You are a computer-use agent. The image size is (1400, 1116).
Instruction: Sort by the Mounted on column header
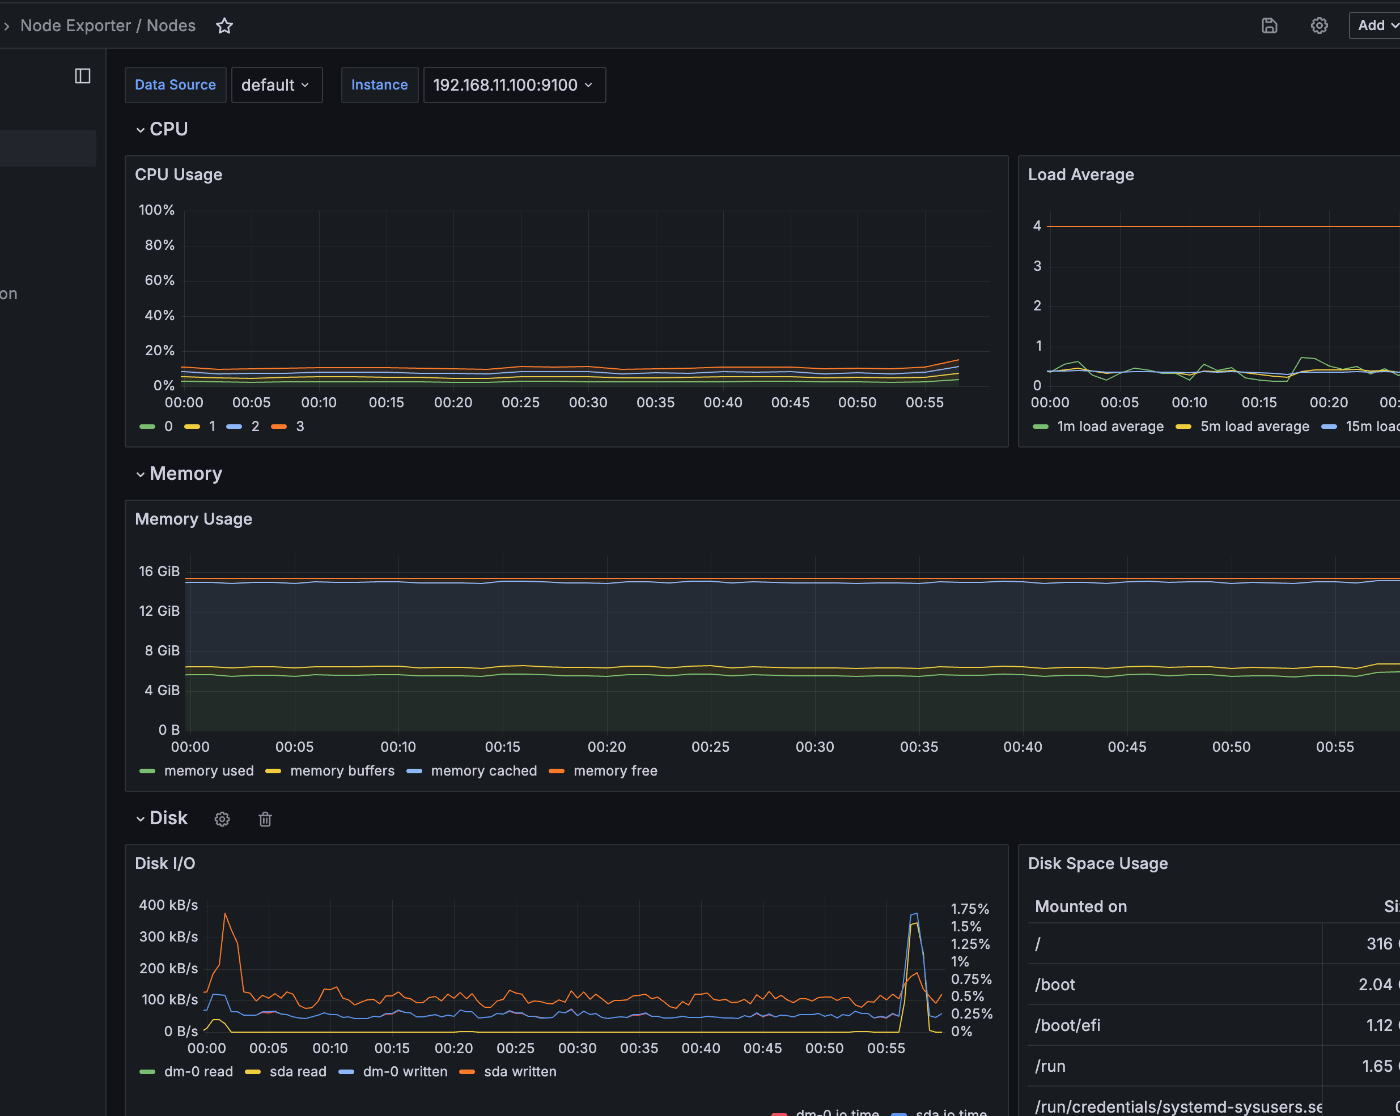(1081, 907)
